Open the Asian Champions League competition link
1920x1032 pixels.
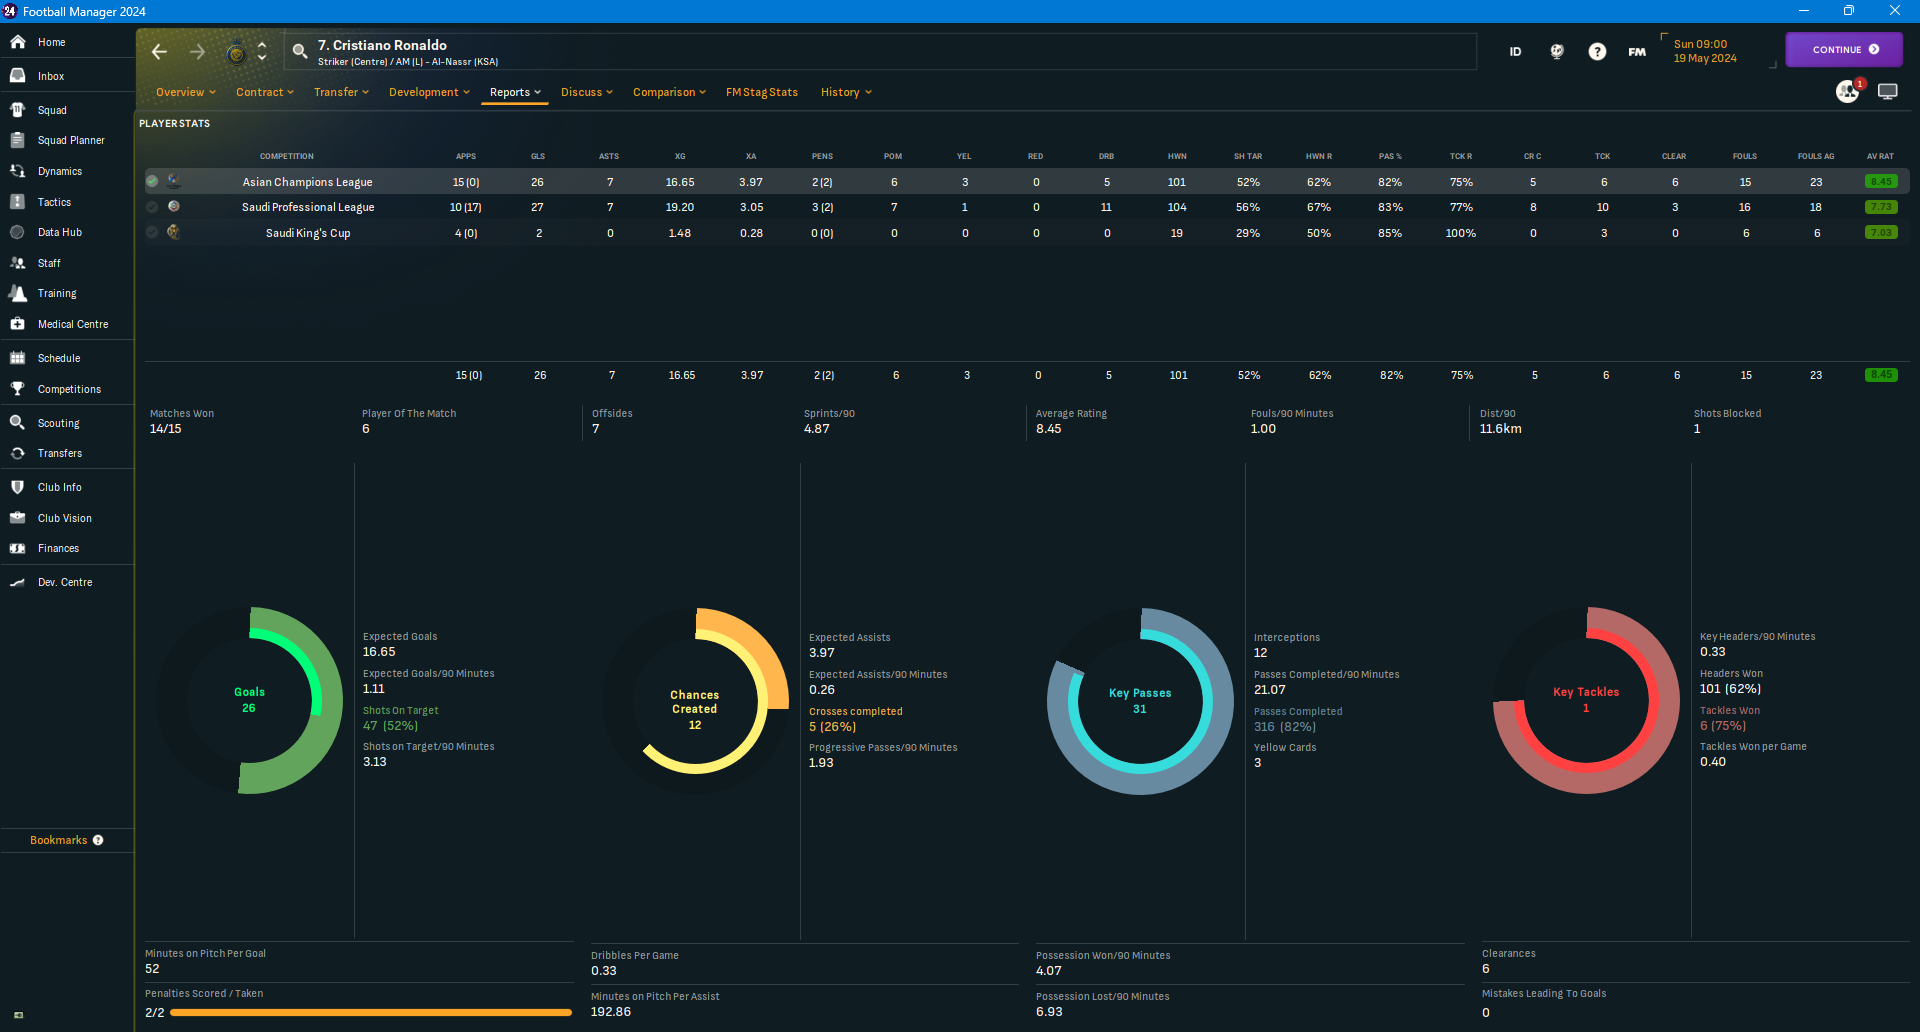click(x=307, y=182)
